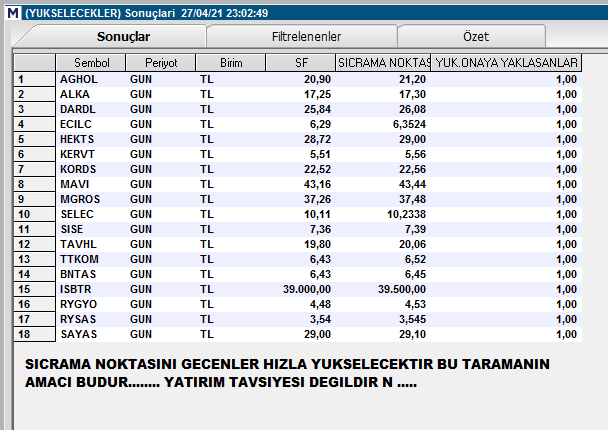Sort by the Sembol column header
Screen dimensions: 608x430
[x=91, y=63]
